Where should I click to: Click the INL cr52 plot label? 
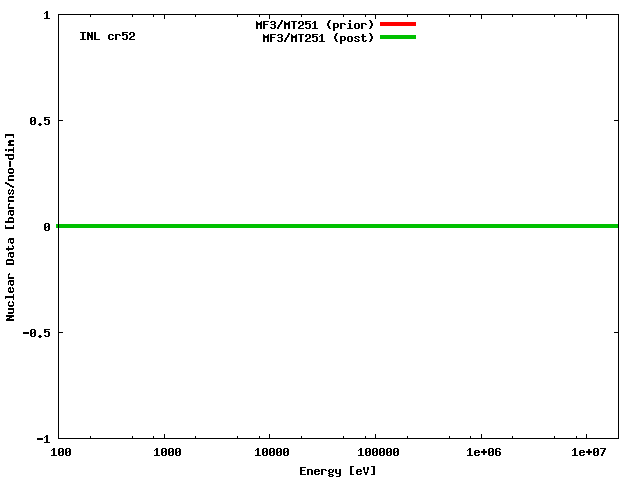click(x=107, y=36)
